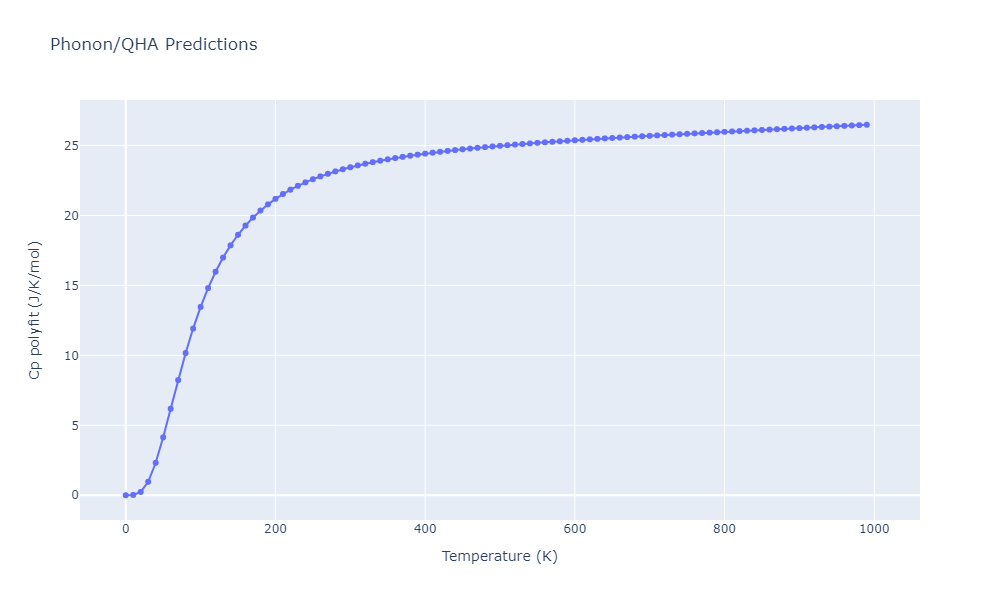The width and height of the screenshot is (1000, 600).
Task: Click the x-axis tick label 200
Action: pyautogui.click(x=276, y=529)
